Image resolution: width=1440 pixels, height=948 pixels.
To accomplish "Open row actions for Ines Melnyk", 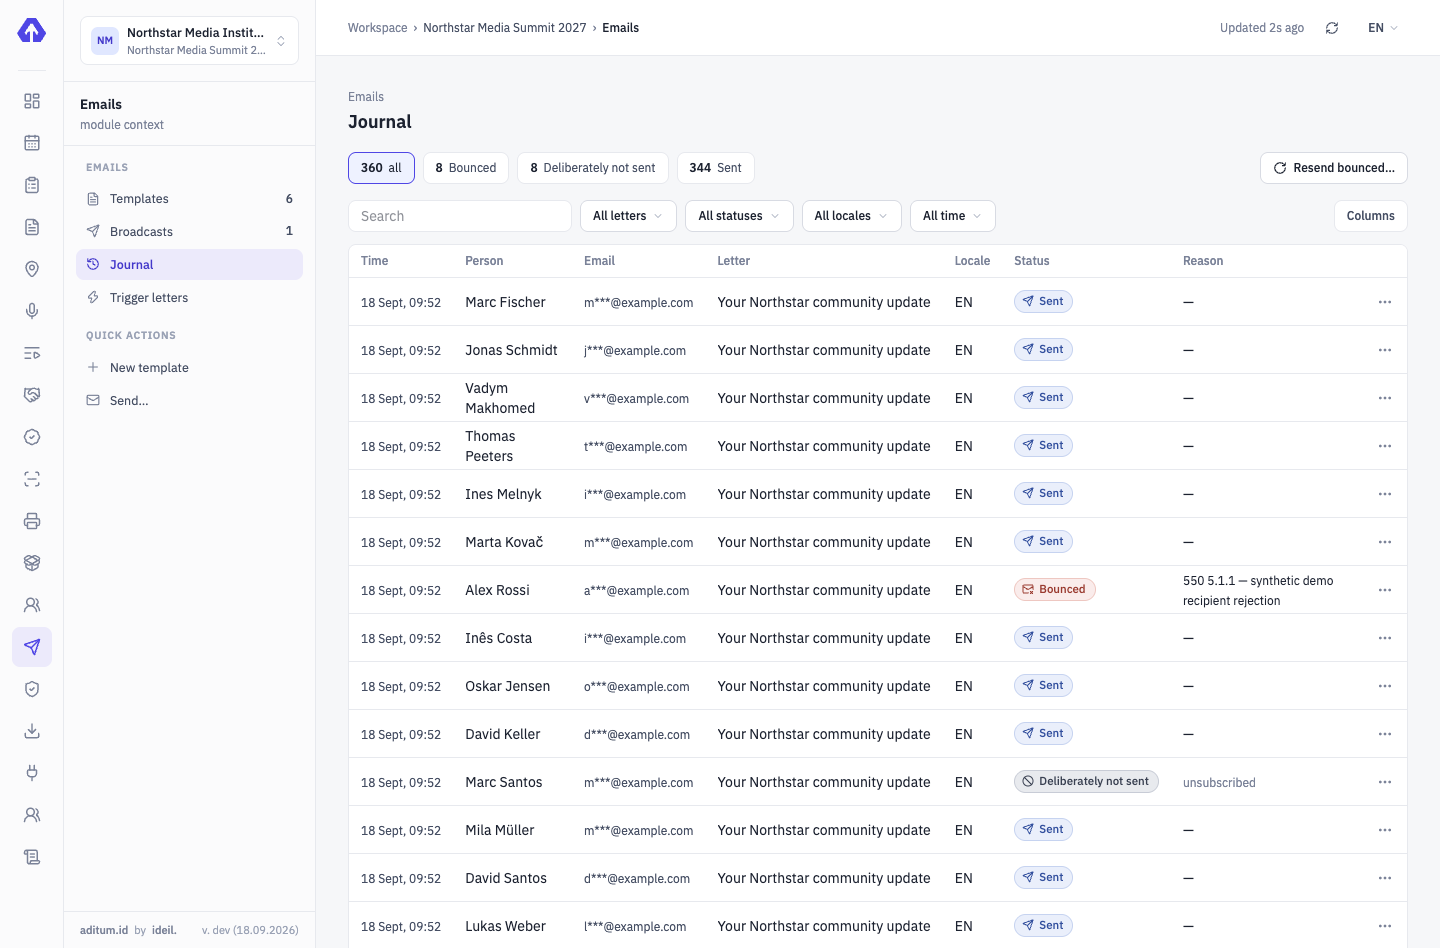I will click(1385, 494).
